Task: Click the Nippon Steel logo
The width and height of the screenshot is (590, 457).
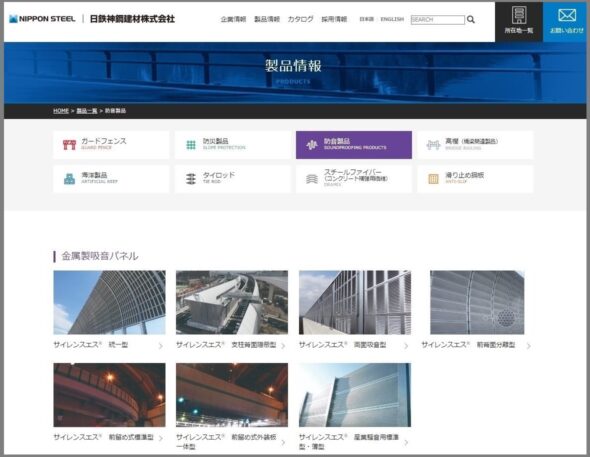Action: pyautogui.click(x=42, y=19)
